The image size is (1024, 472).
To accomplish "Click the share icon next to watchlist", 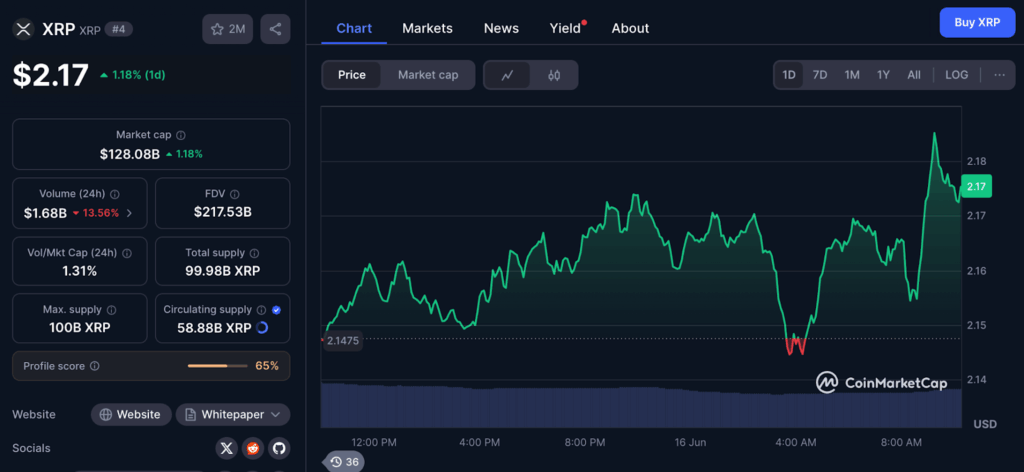I will click(275, 29).
